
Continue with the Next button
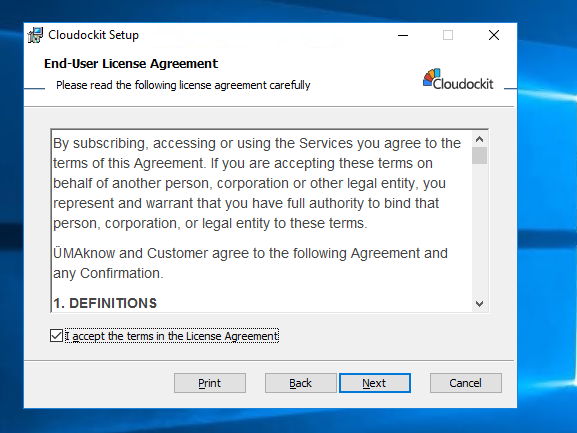[375, 383]
